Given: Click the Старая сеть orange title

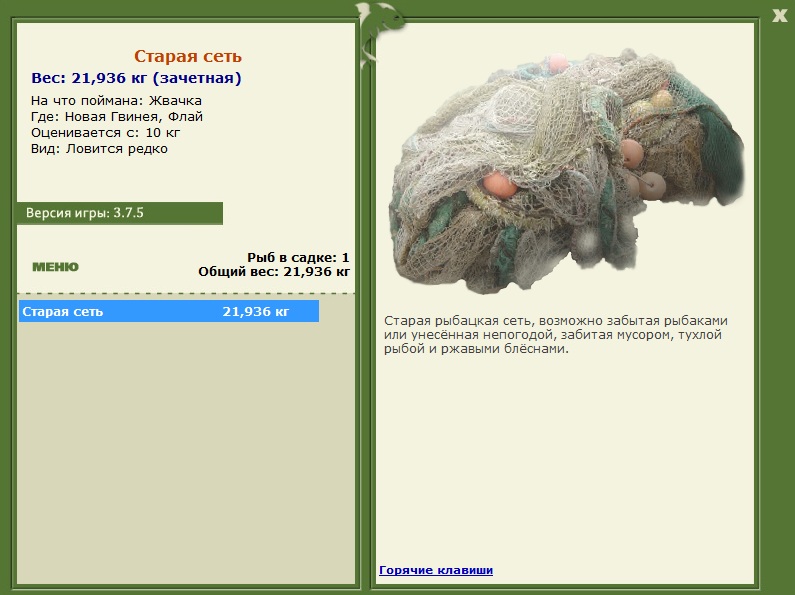Looking at the screenshot, I should pyautogui.click(x=188, y=56).
